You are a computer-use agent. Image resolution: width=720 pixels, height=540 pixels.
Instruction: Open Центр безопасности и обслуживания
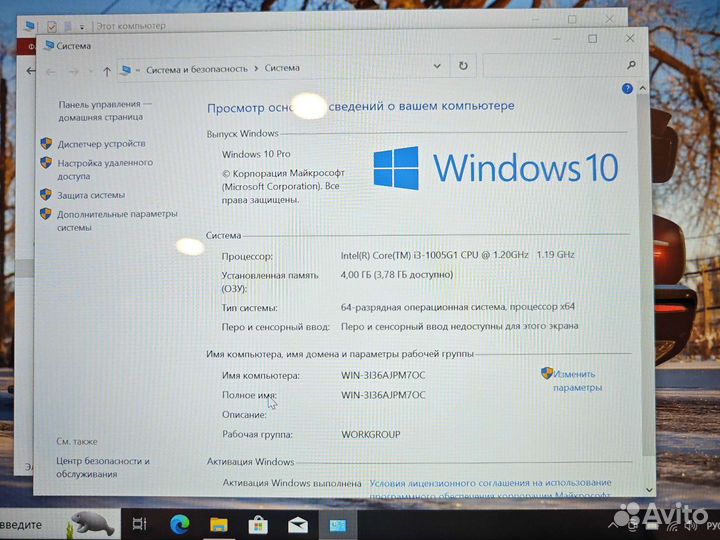click(x=102, y=467)
